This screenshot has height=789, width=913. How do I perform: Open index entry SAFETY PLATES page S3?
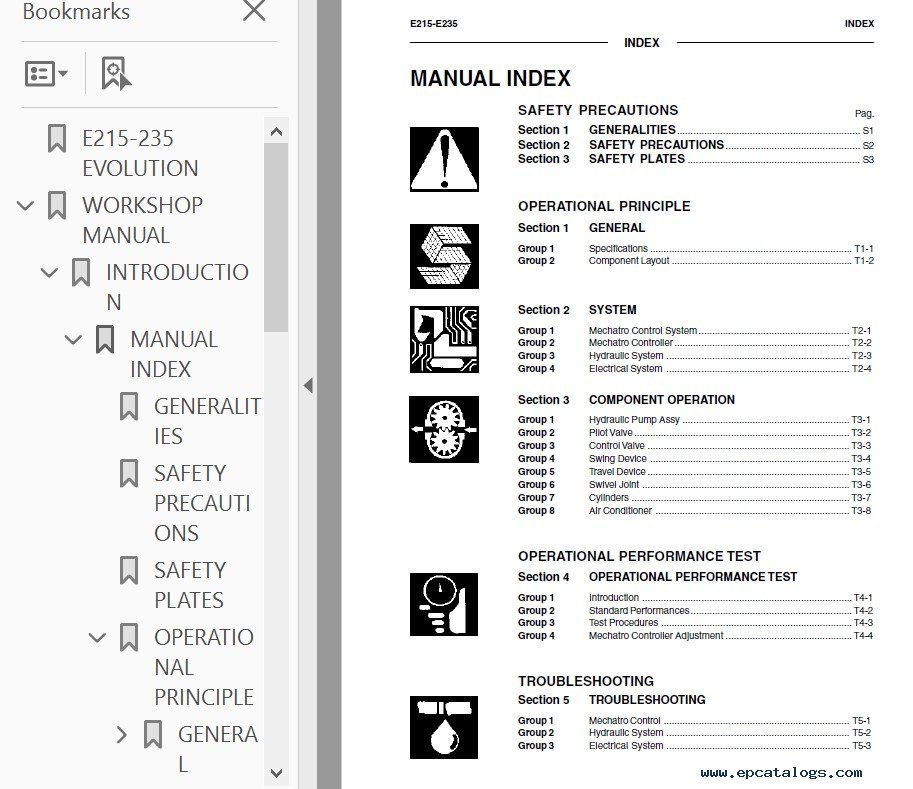[696, 159]
